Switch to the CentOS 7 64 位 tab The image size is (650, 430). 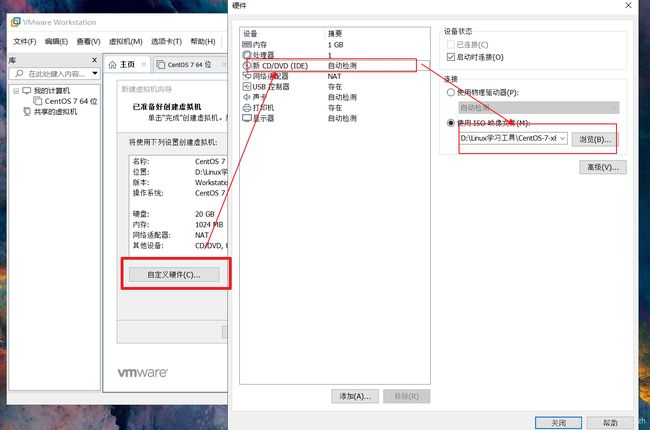[189, 65]
